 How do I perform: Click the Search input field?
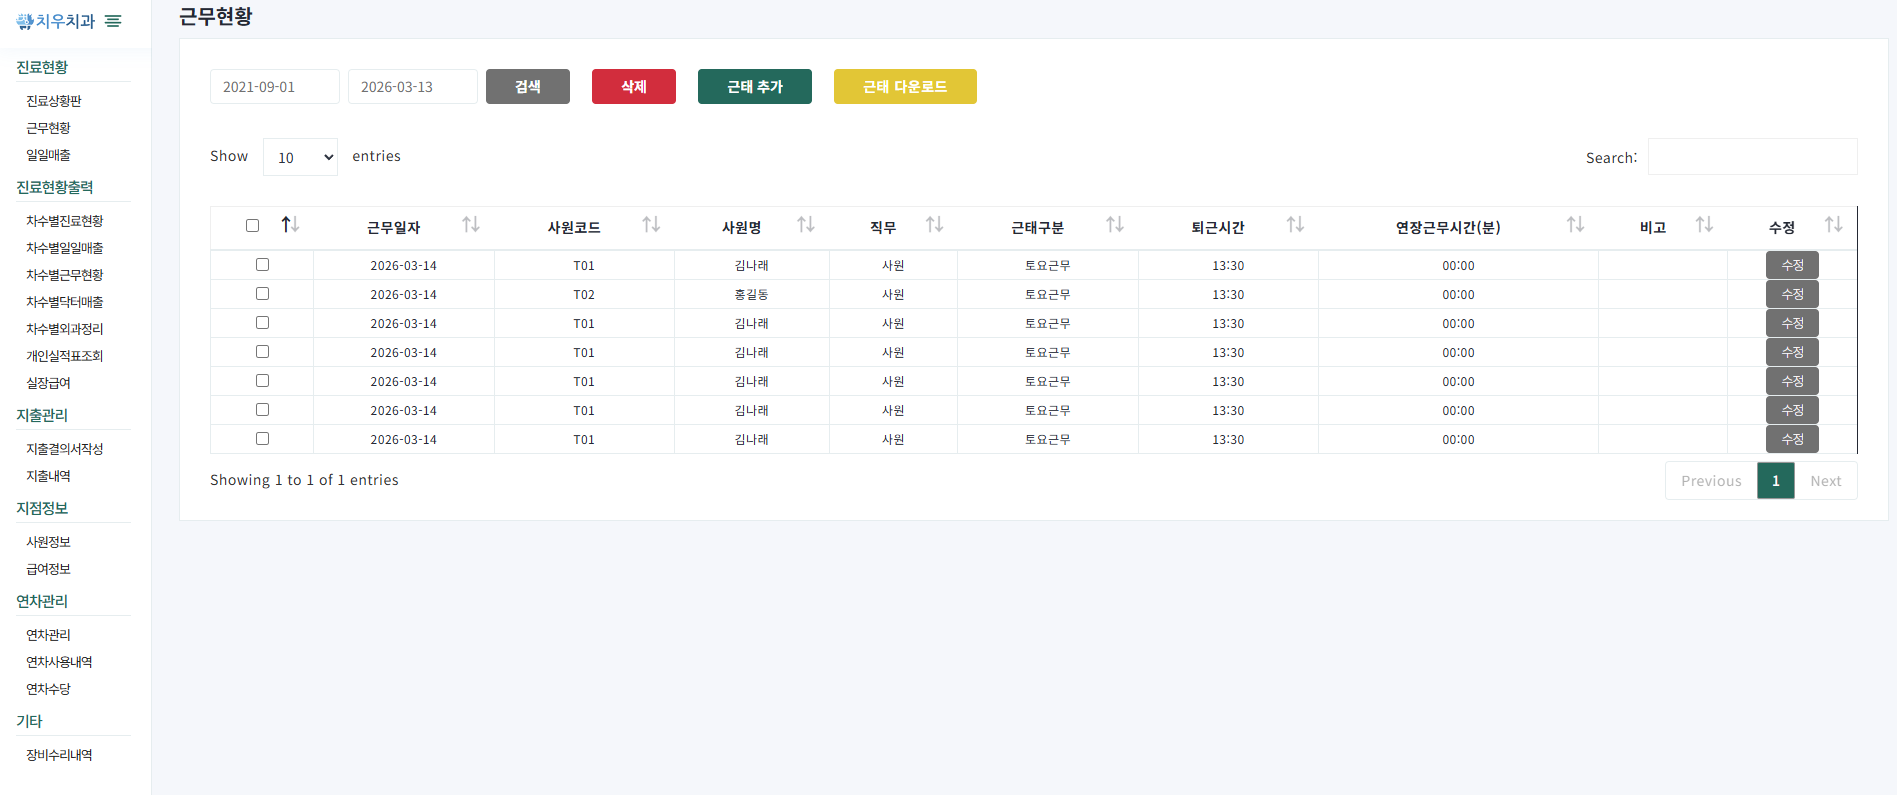click(1751, 157)
